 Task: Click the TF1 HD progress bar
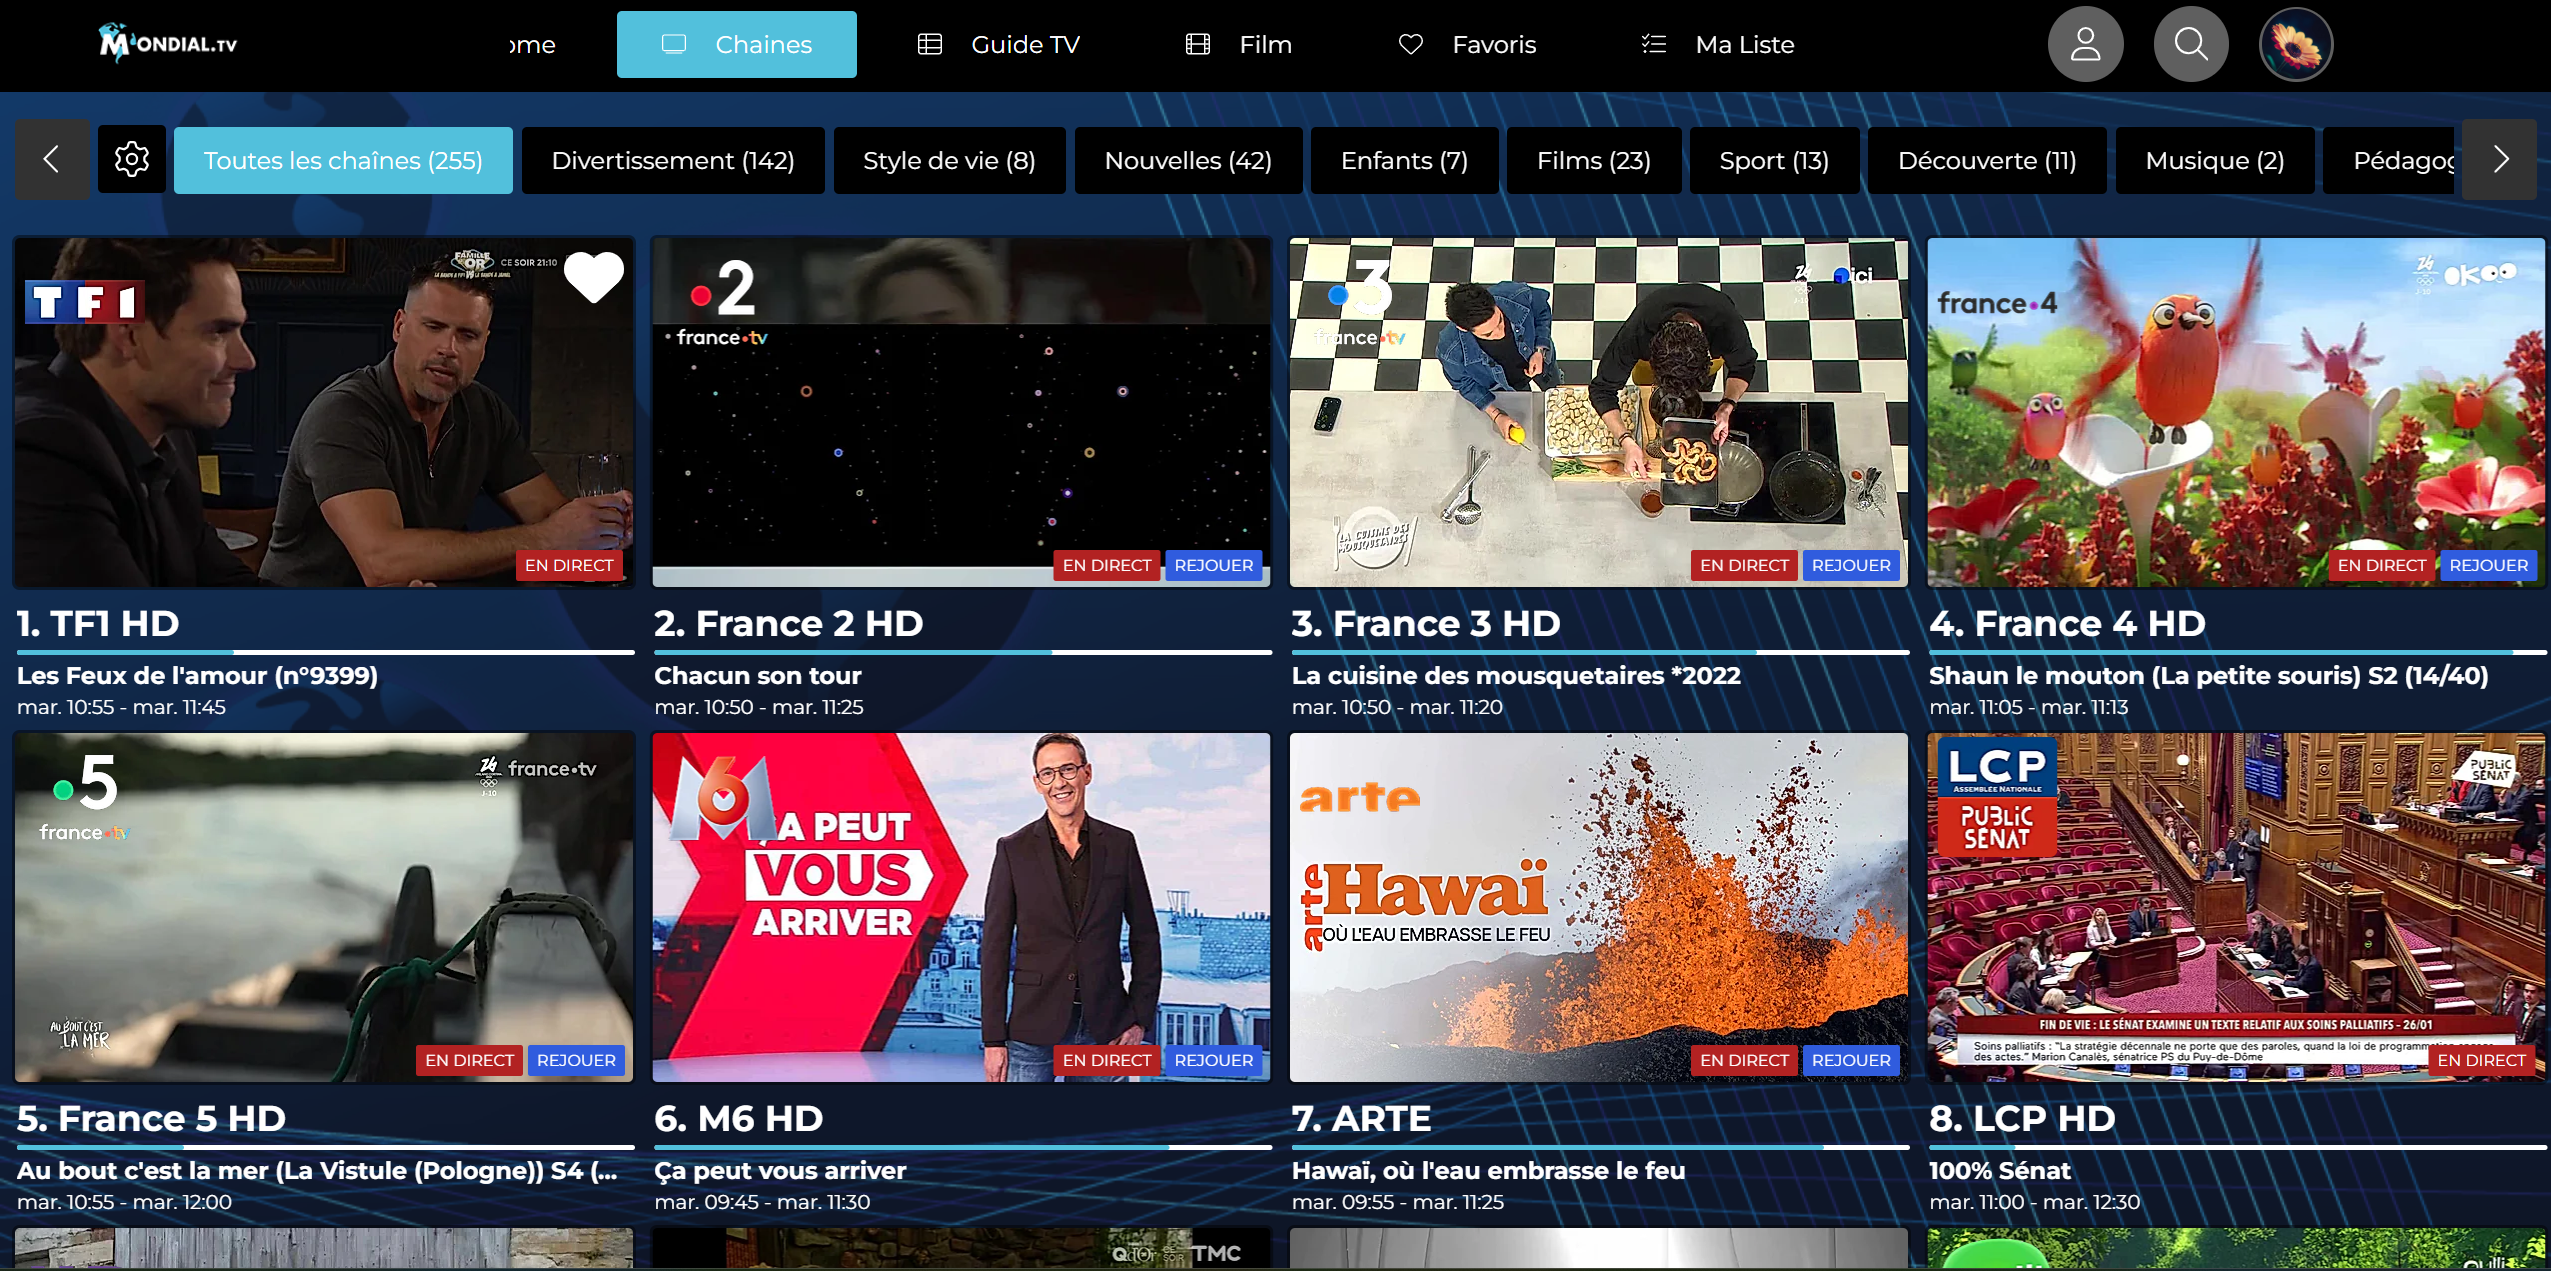click(x=325, y=652)
